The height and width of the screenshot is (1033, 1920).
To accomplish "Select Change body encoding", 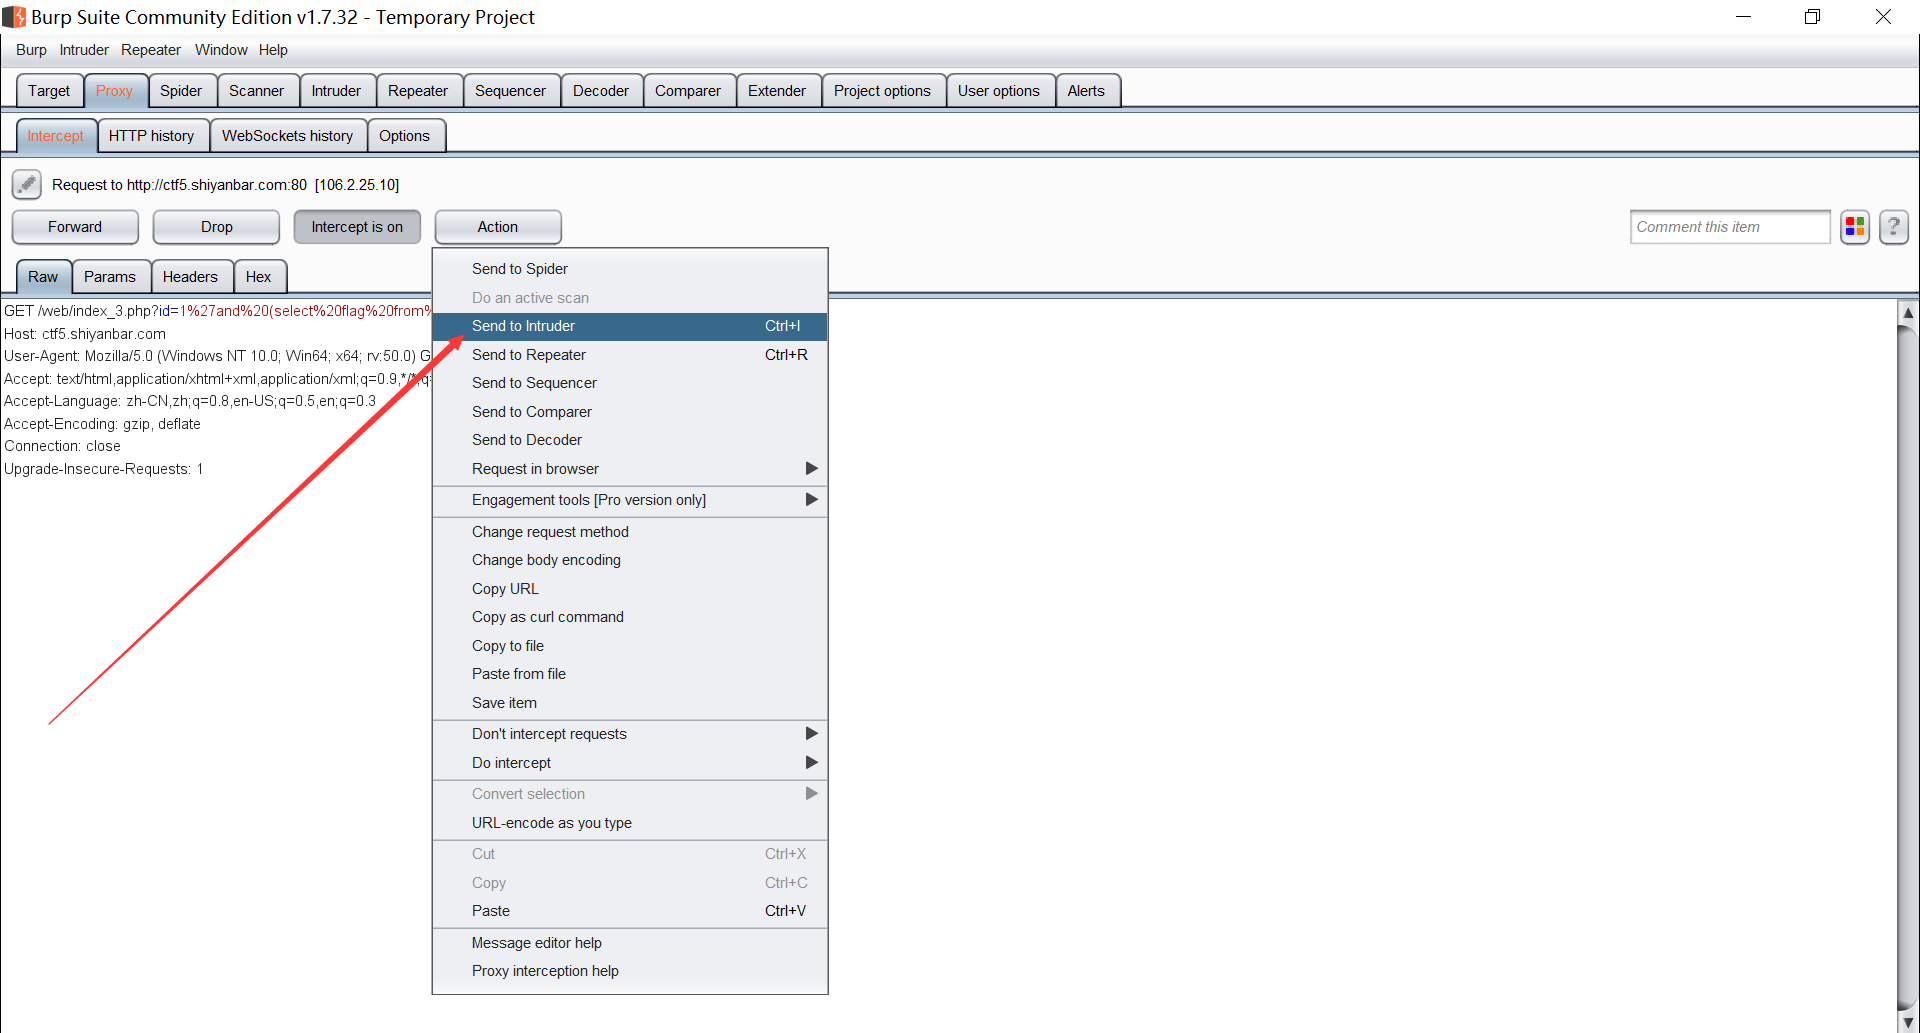I will 630,560.
